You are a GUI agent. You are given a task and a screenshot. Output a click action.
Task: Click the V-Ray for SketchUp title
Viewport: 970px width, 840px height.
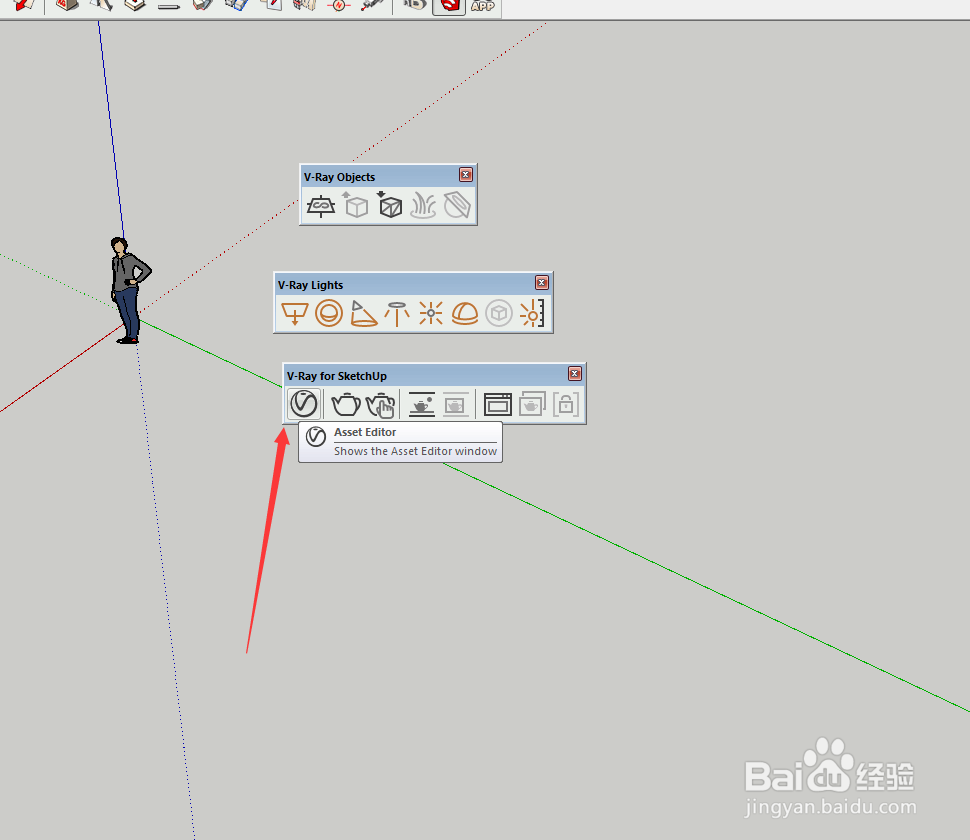[x=337, y=376]
